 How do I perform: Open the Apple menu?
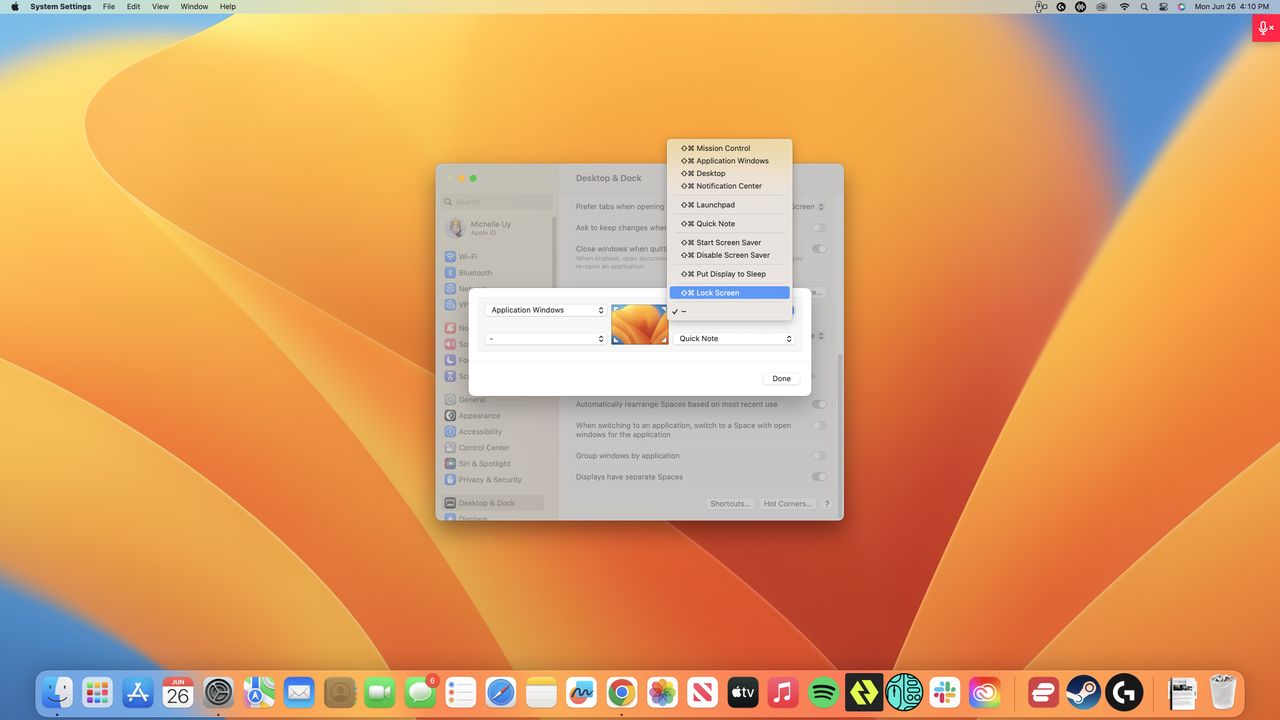(15, 7)
